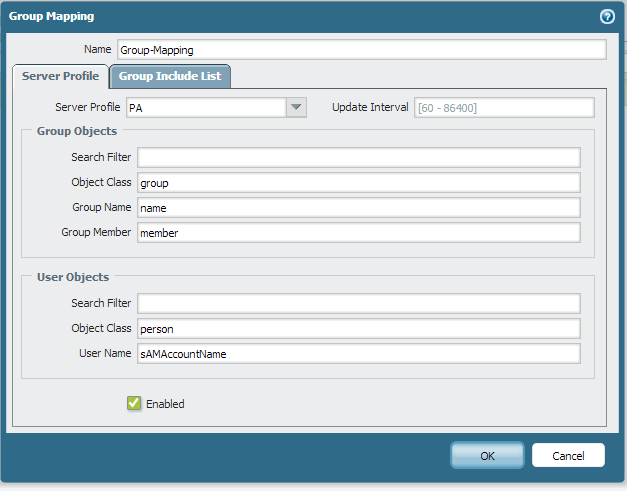This screenshot has width=627, height=491.
Task: Switch to the Group Include List tab
Action: pos(170,76)
